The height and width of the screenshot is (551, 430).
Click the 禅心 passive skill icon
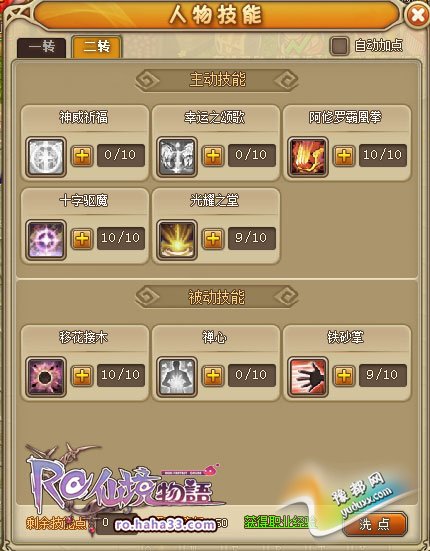click(177, 377)
